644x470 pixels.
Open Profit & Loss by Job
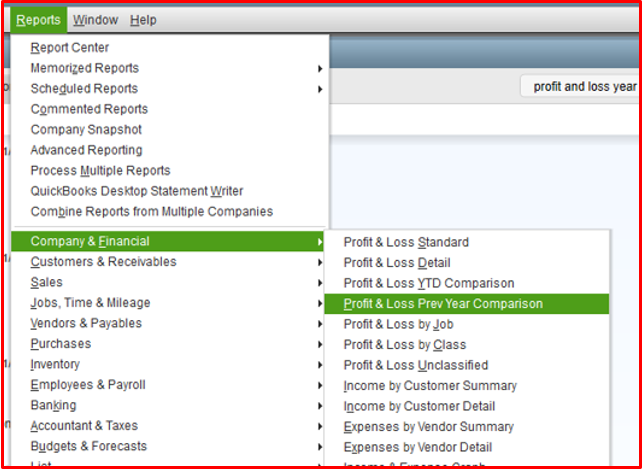[x=467, y=325]
